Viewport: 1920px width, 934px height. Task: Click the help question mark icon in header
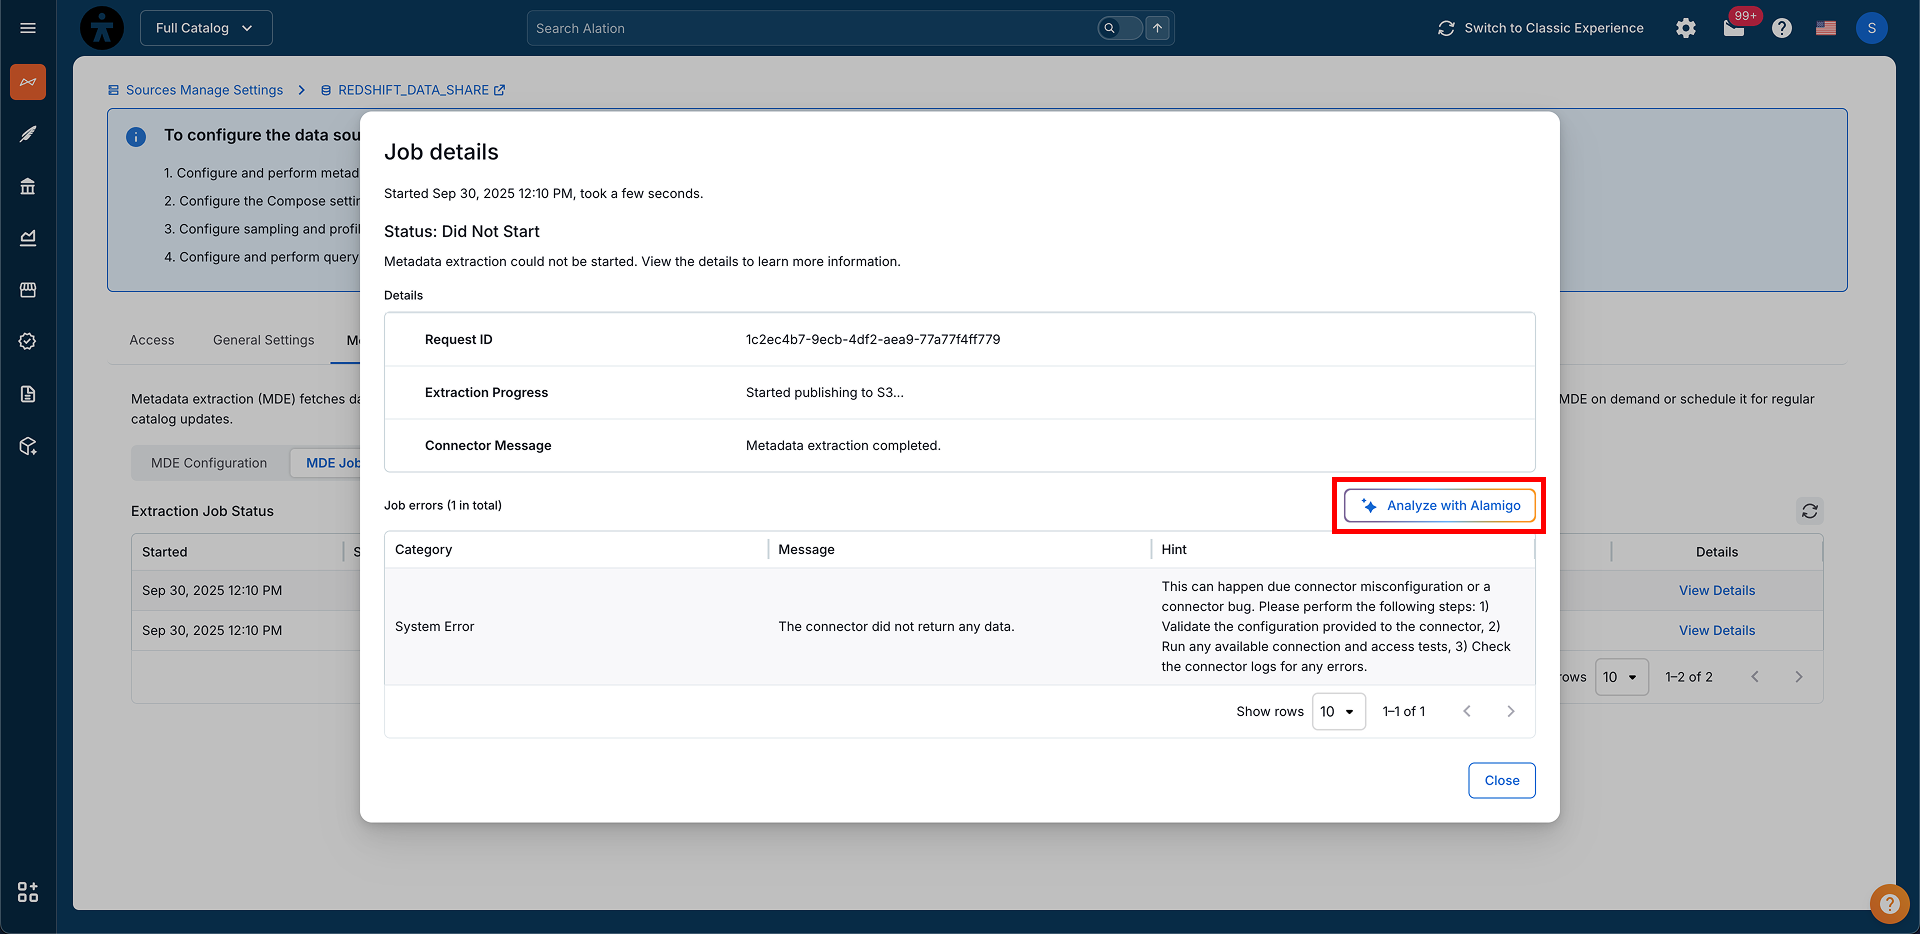pos(1782,28)
